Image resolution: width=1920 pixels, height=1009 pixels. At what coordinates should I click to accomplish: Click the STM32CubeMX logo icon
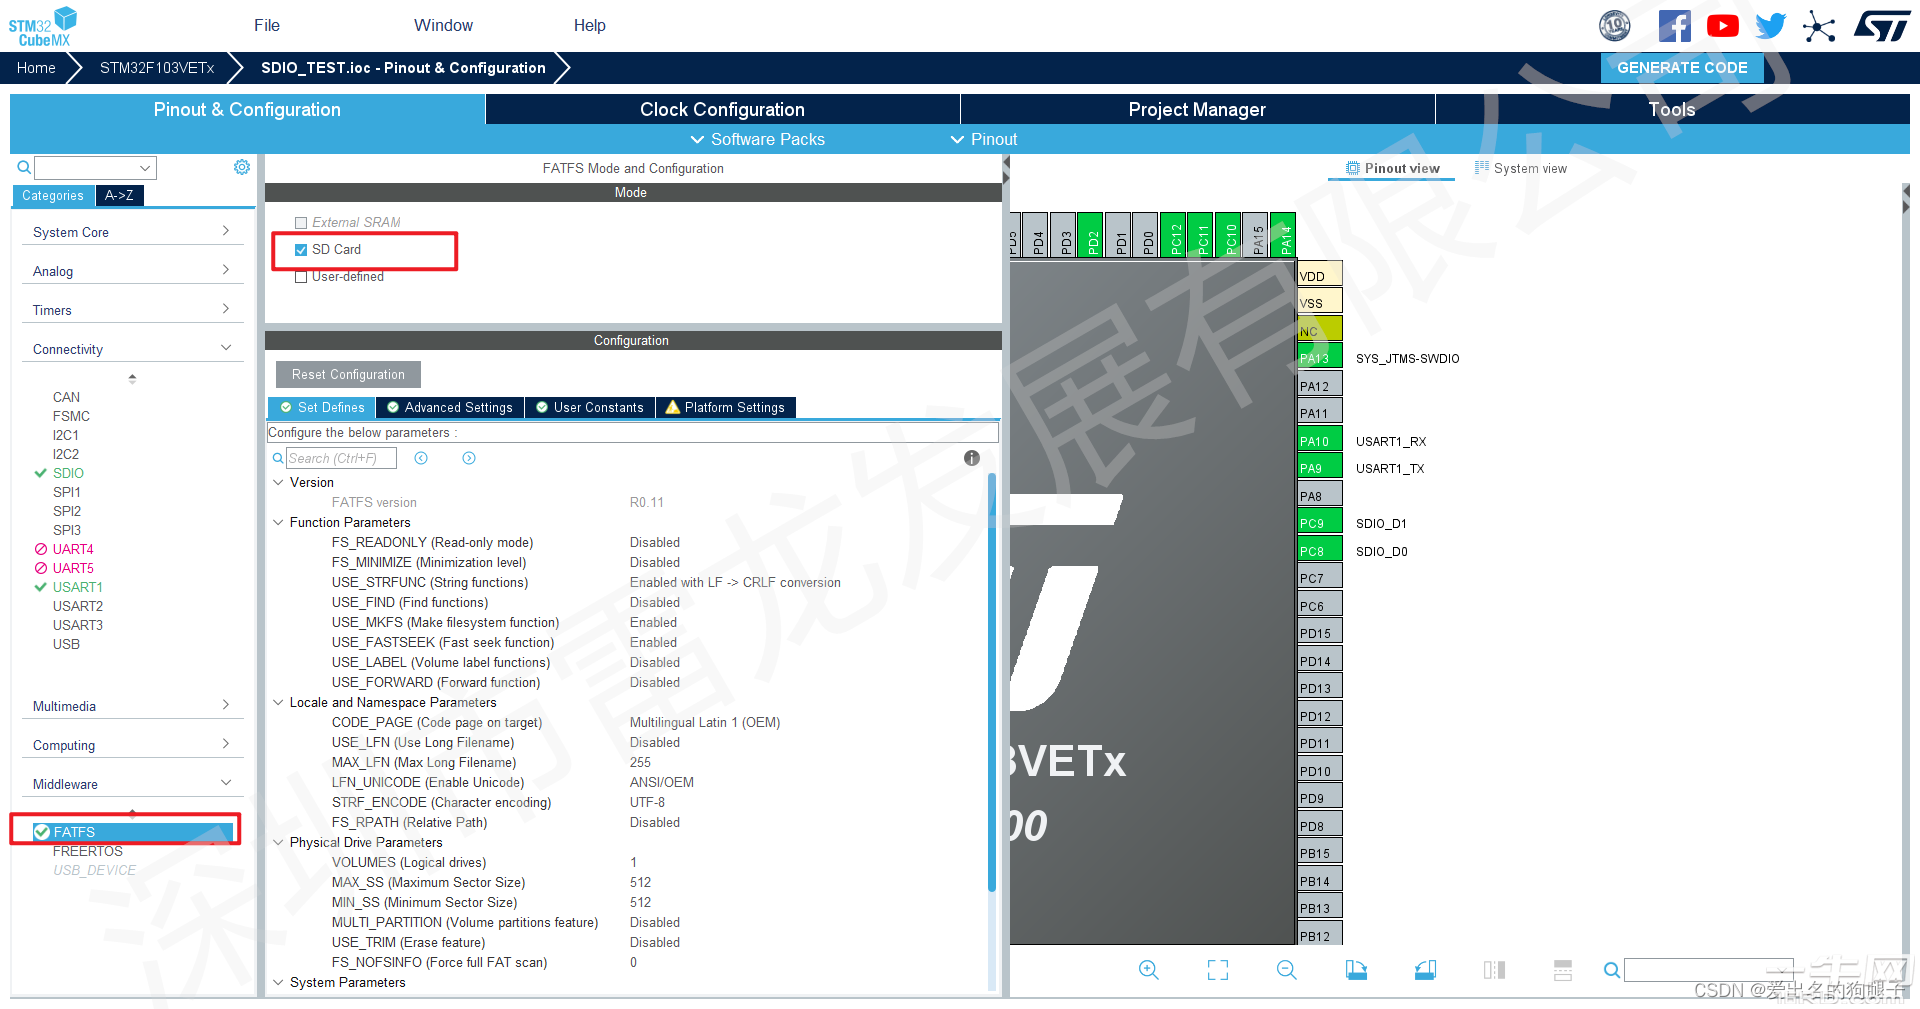coord(43,27)
